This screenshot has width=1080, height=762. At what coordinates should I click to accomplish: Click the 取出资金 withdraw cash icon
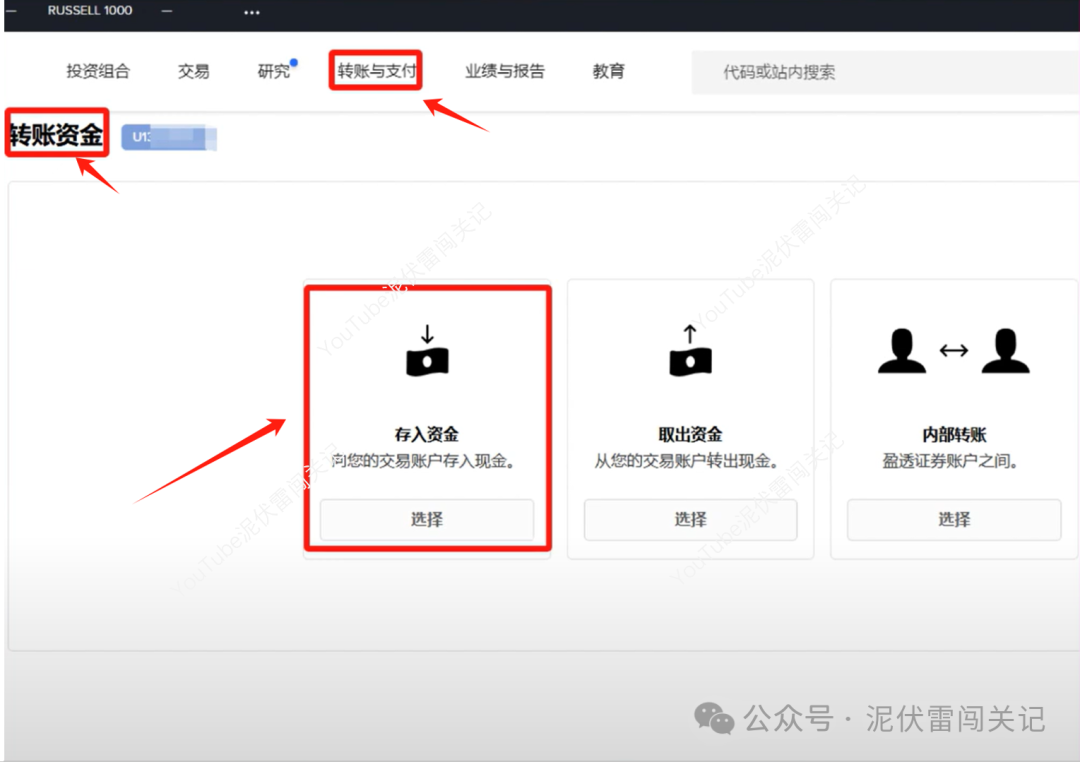(690, 352)
